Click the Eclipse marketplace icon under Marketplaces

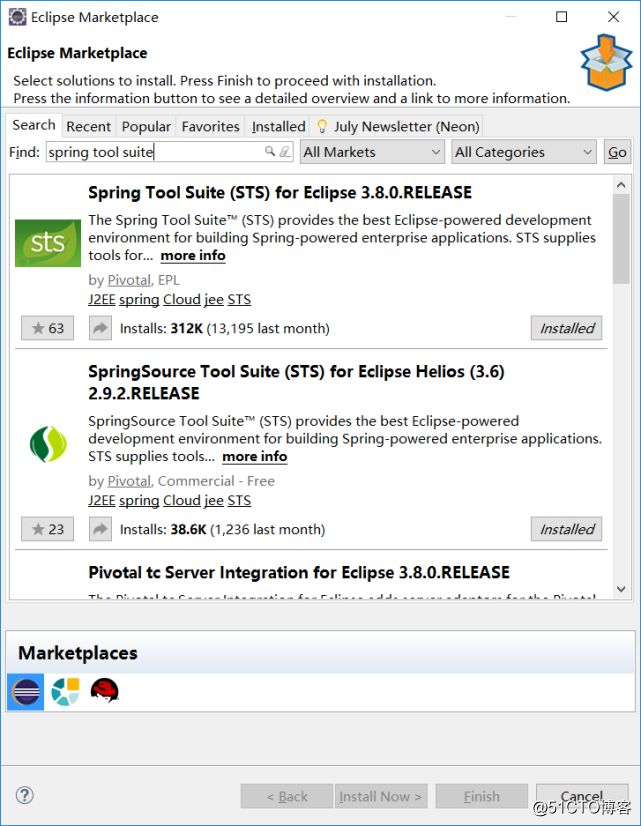25,692
